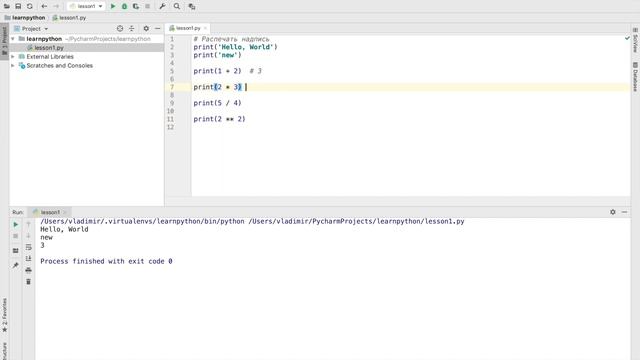The image size is (640, 360).
Task: Click the Save All icon in toolbar
Action: [18, 6]
